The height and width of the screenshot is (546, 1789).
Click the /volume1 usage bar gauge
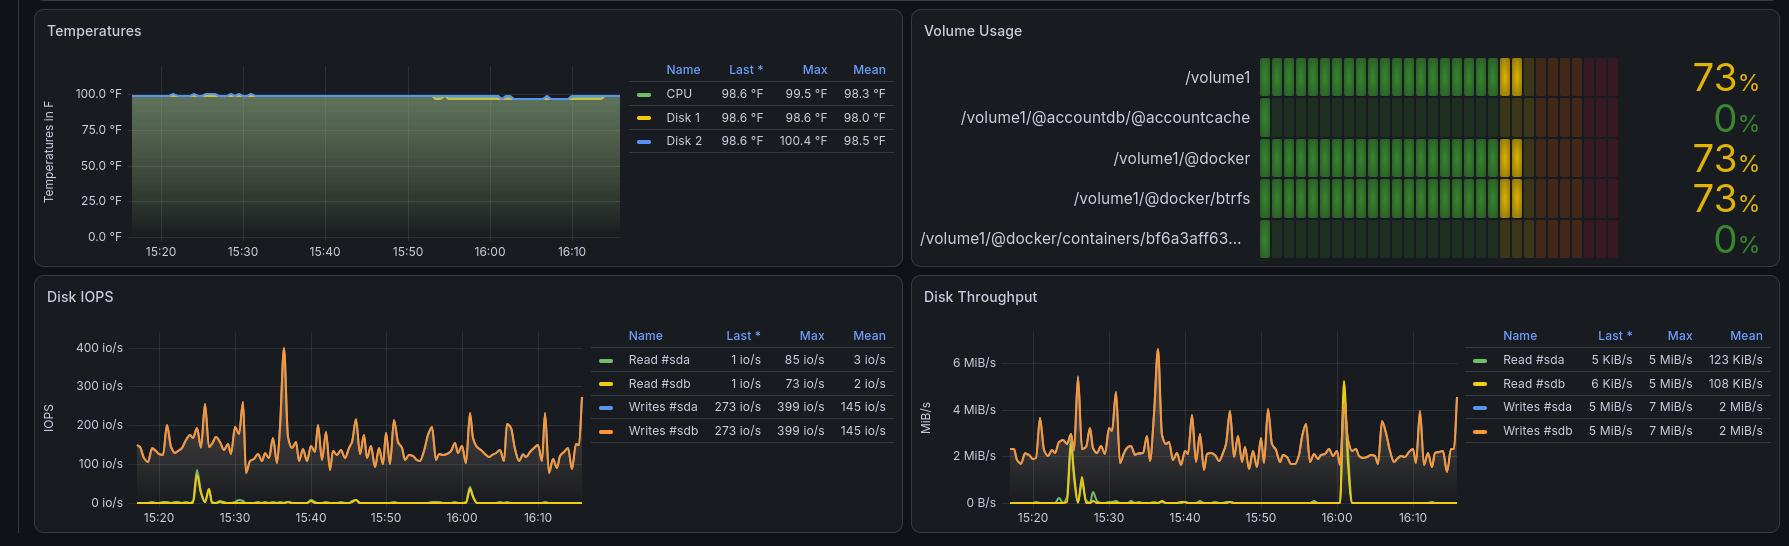click(x=1439, y=77)
